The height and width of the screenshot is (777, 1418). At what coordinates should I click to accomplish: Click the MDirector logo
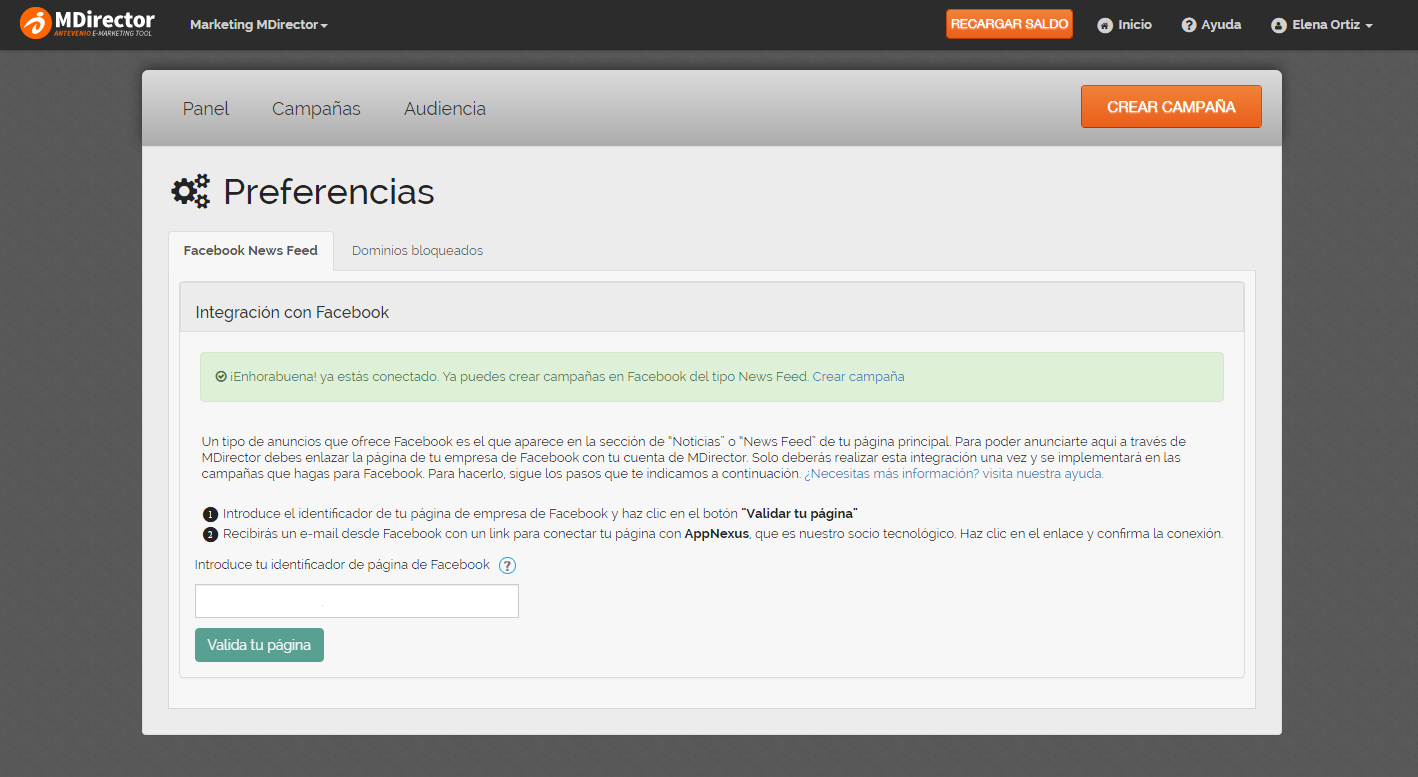coord(87,23)
